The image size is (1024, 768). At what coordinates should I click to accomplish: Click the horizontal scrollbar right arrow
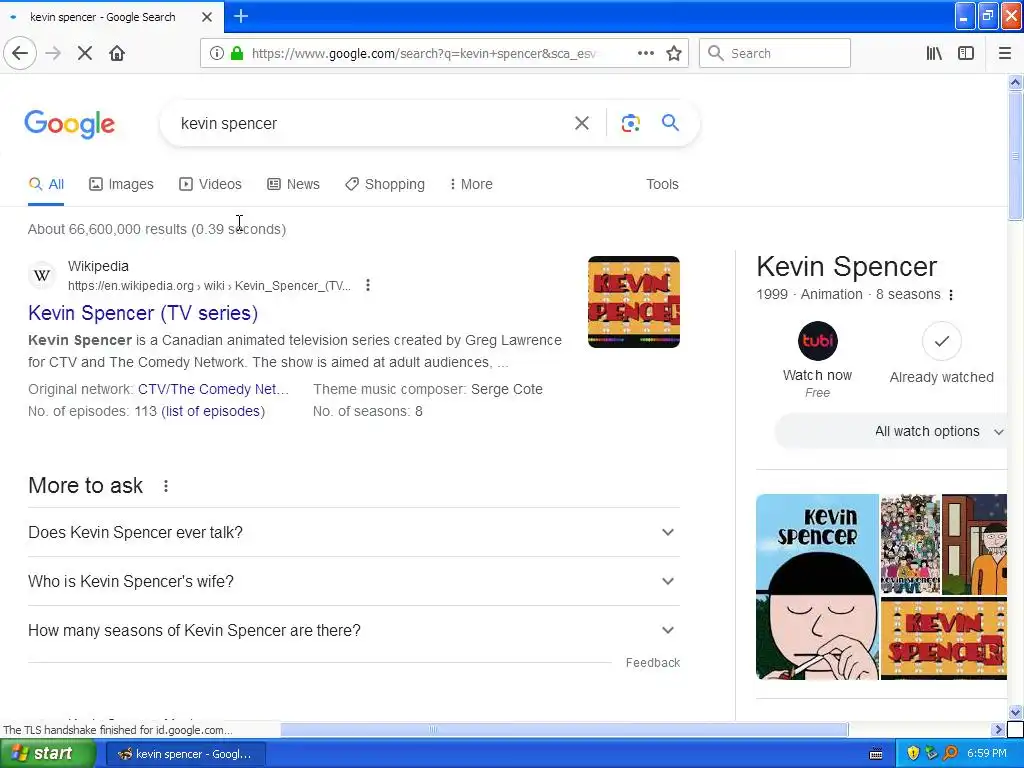pyautogui.click(x=998, y=729)
